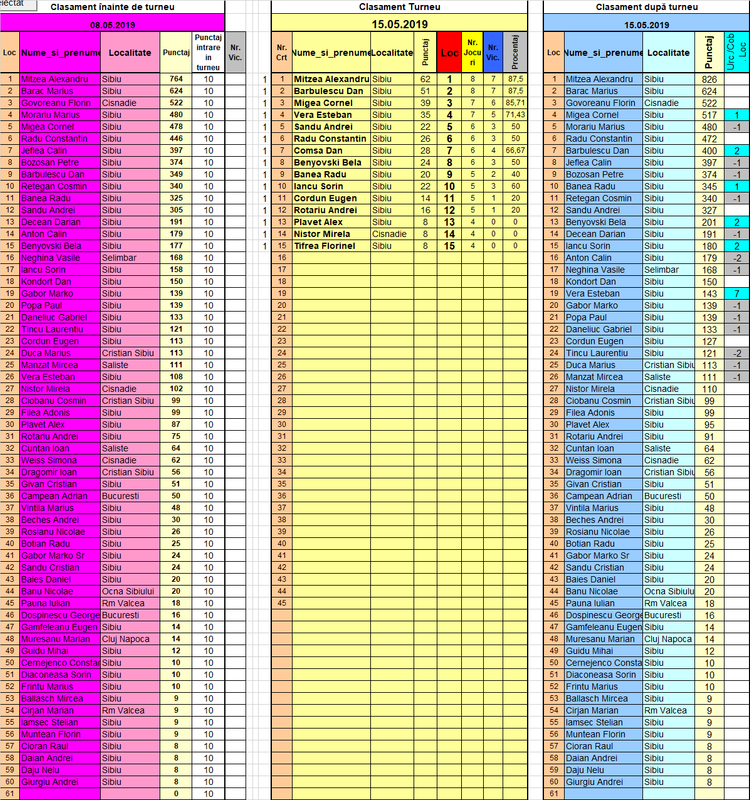Select 'Rm Valcea' beside Pauna Iulian, blue table
750x800 pixels.
tap(668, 603)
